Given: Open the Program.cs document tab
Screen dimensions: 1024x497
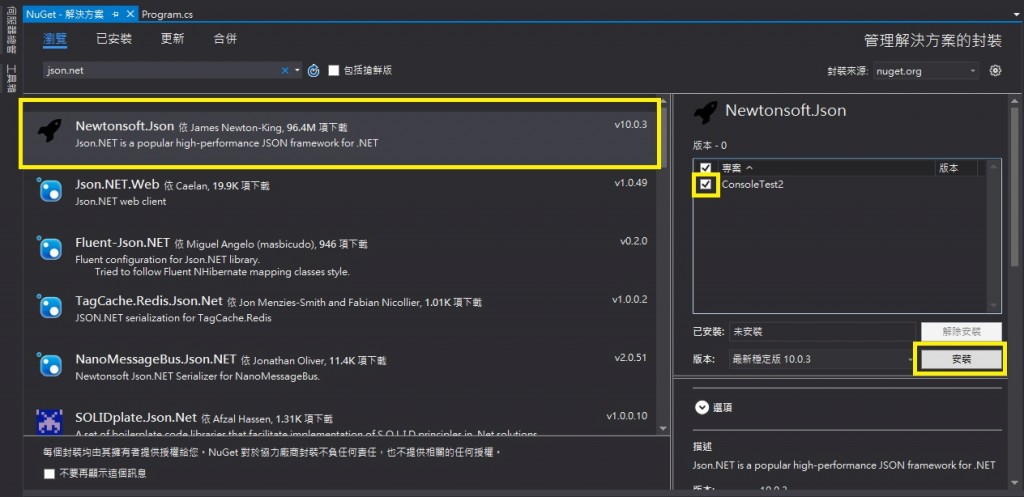Looking at the screenshot, I should click(x=167, y=14).
